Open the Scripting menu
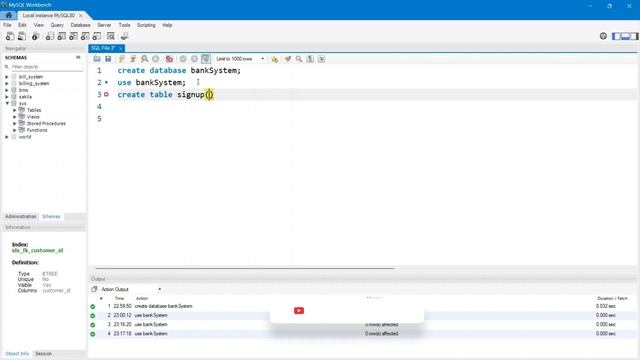 [146, 25]
